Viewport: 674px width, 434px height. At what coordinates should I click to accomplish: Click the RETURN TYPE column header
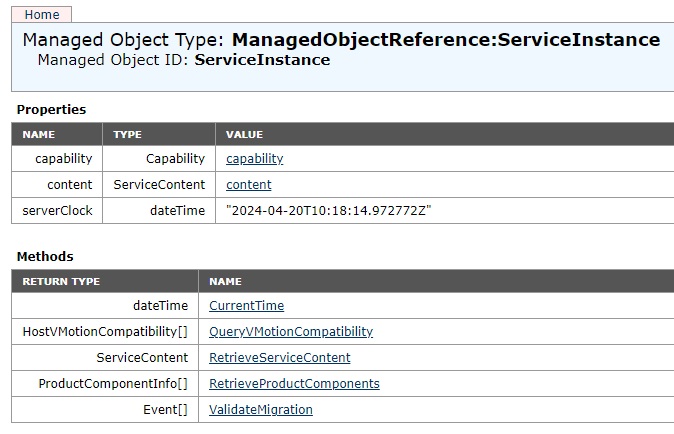[61, 281]
